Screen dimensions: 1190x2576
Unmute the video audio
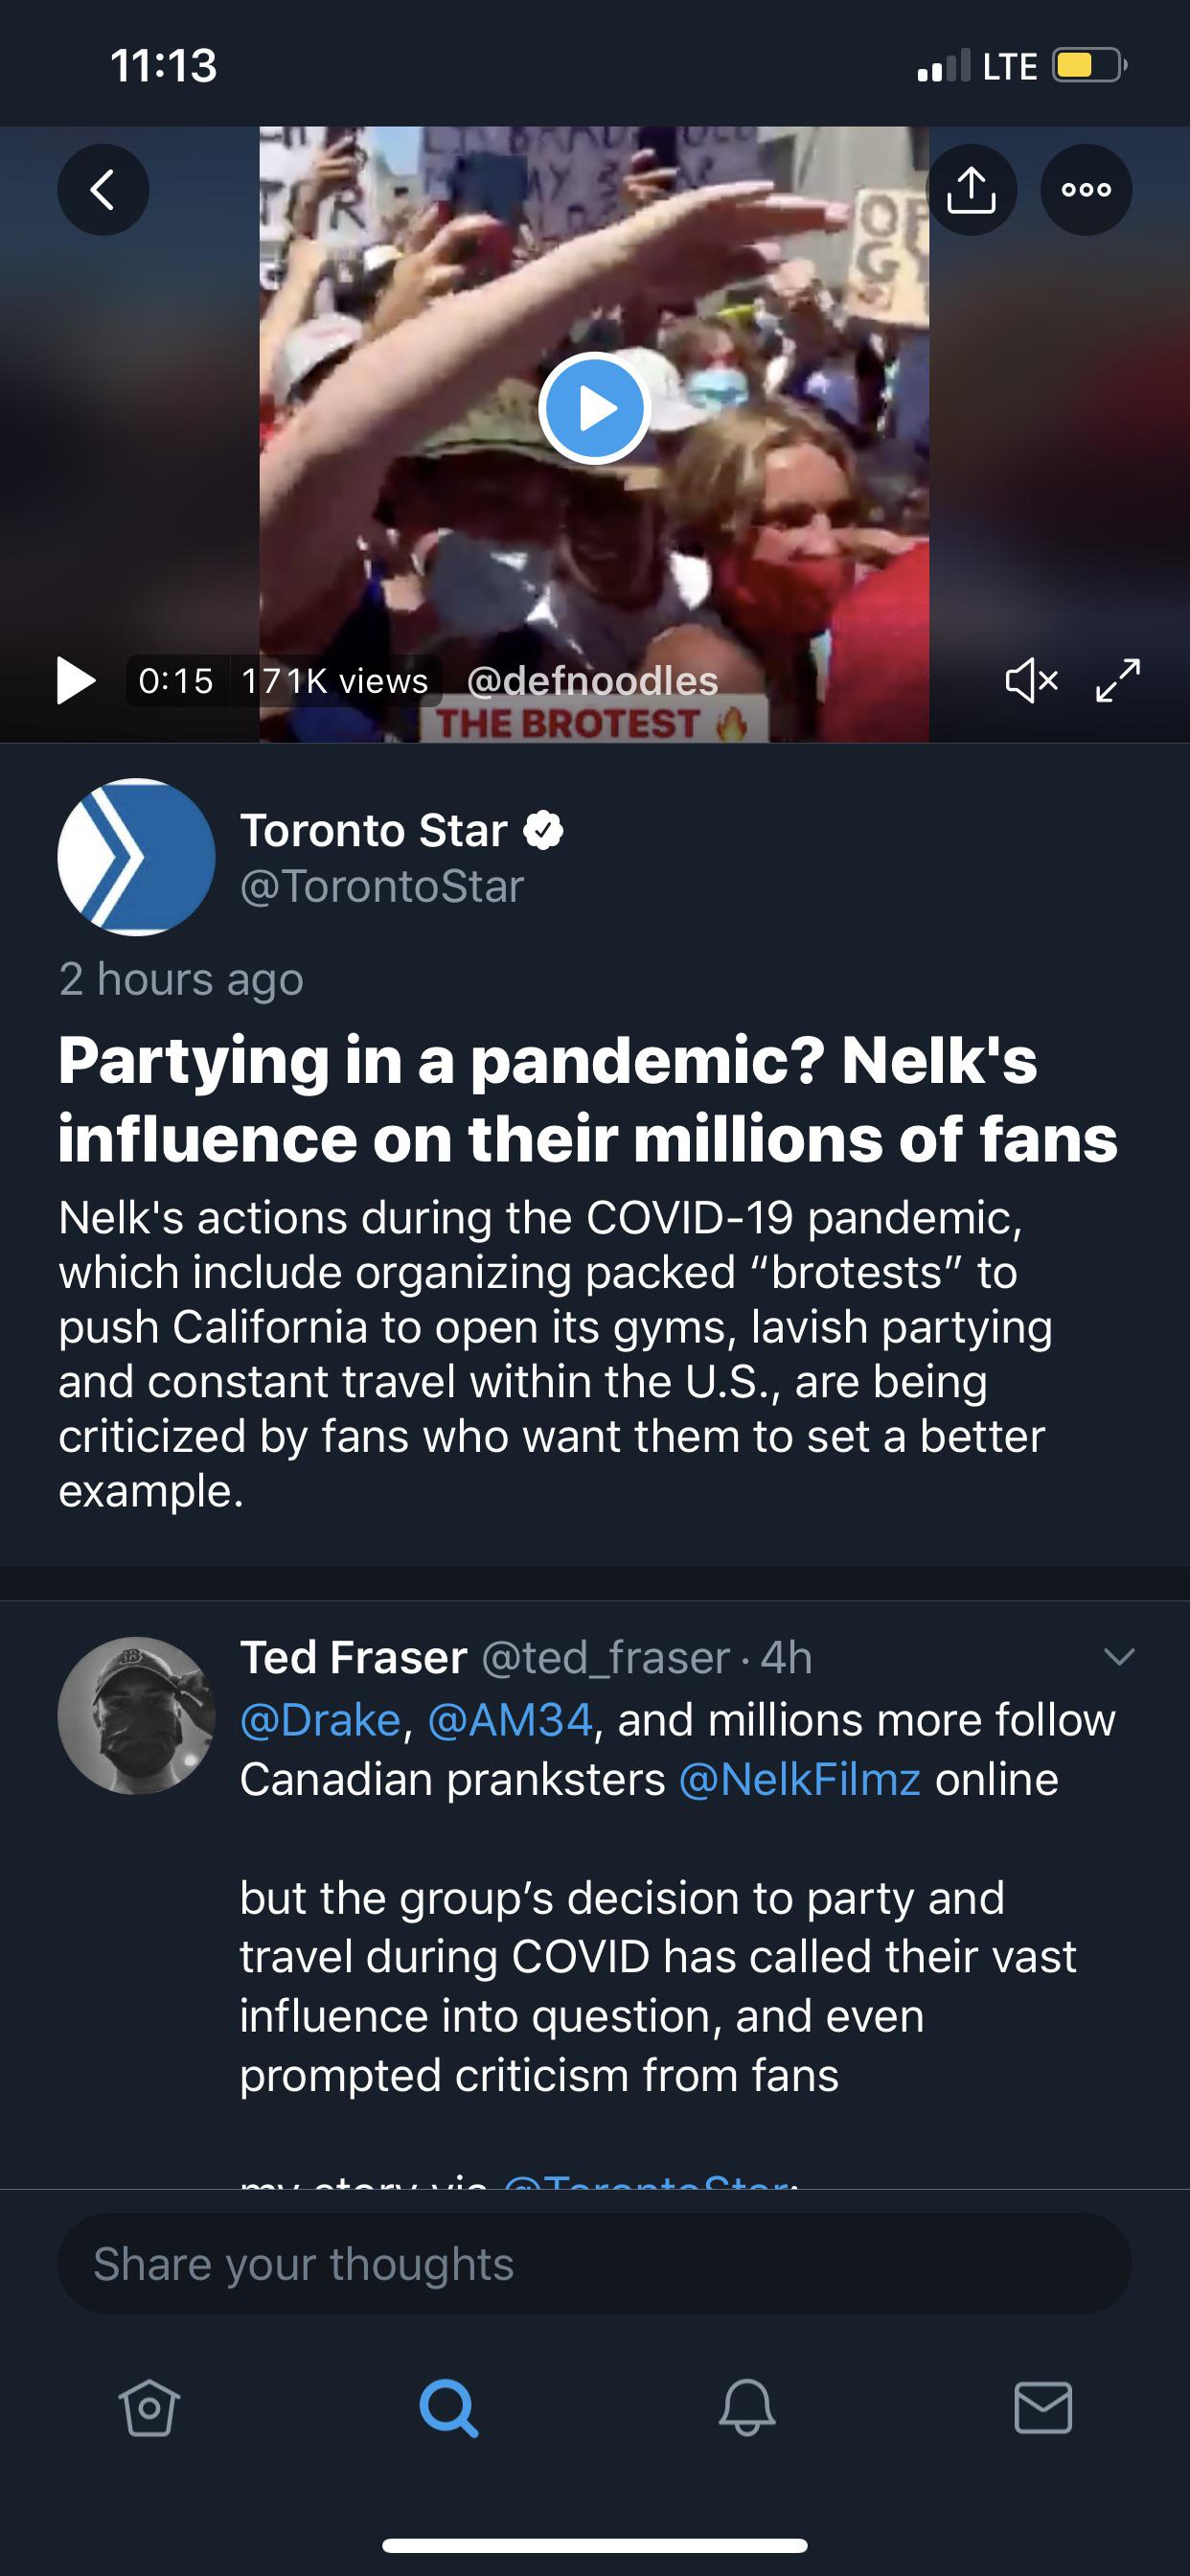click(1030, 680)
